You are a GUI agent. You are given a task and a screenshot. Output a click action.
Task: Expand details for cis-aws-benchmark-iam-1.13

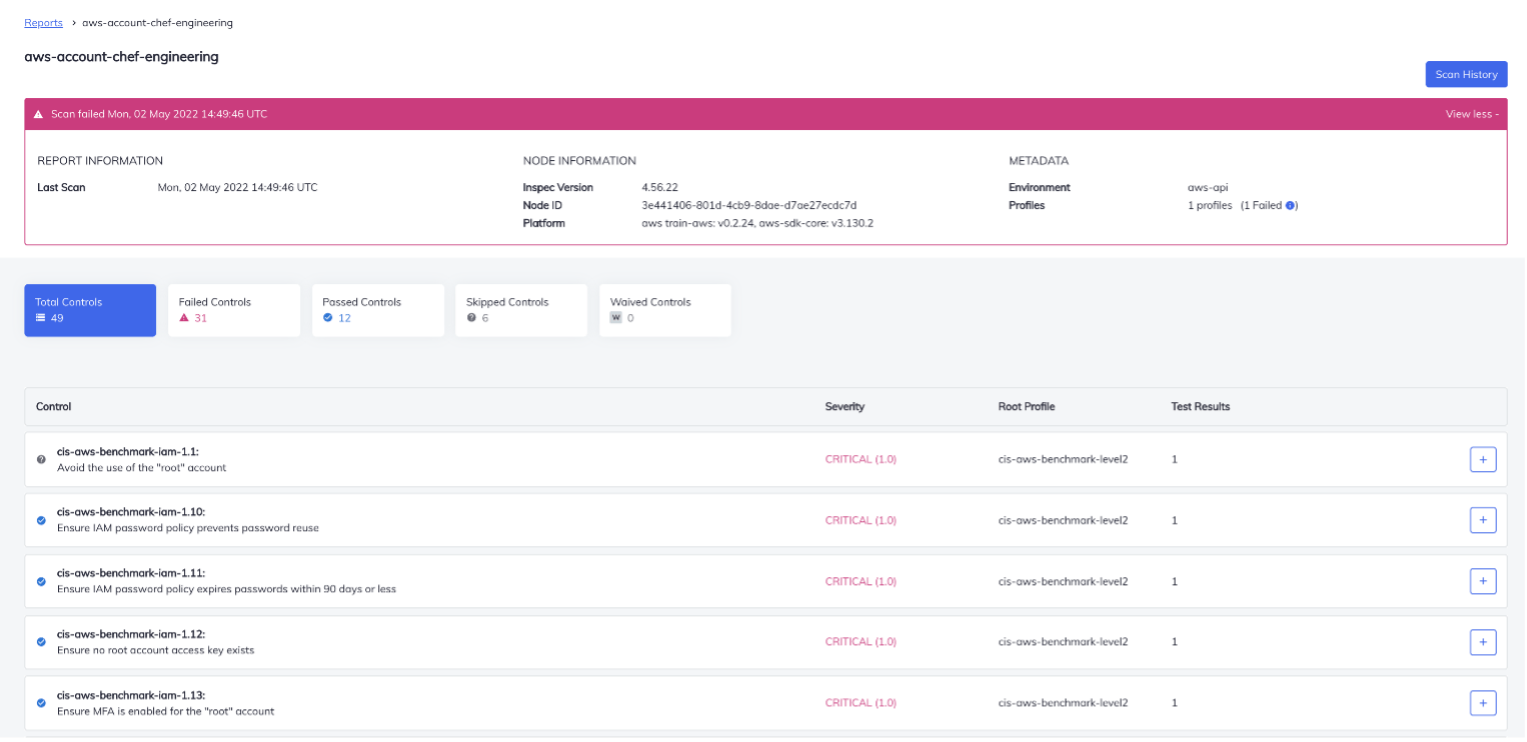pyautogui.click(x=1483, y=703)
